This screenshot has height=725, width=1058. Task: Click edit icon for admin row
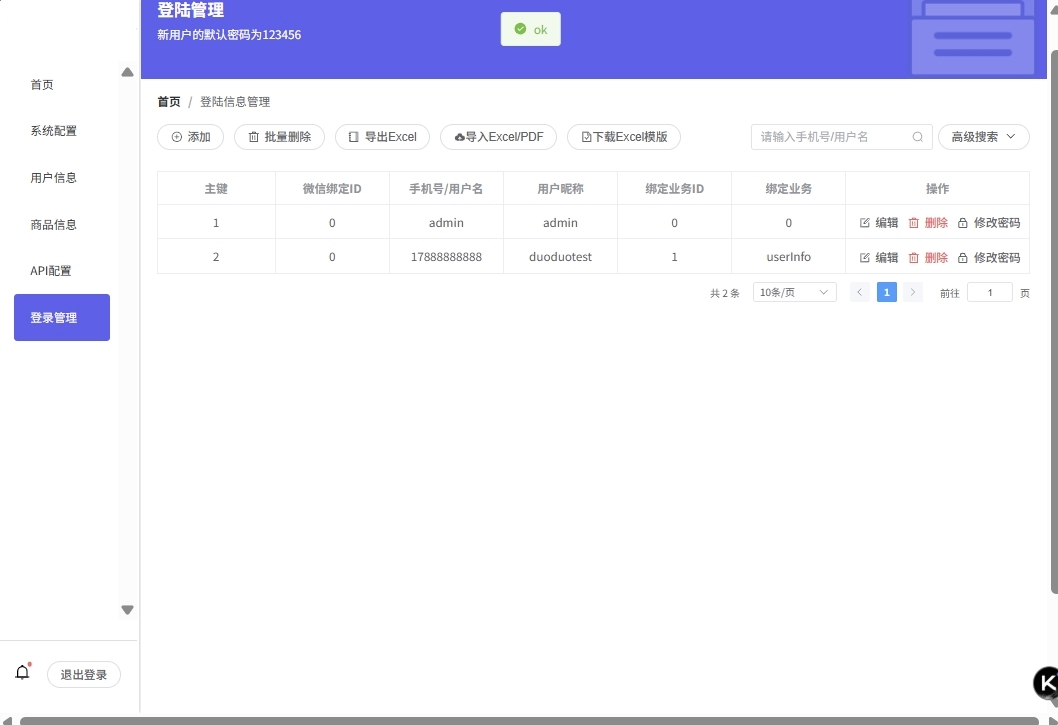pos(865,223)
